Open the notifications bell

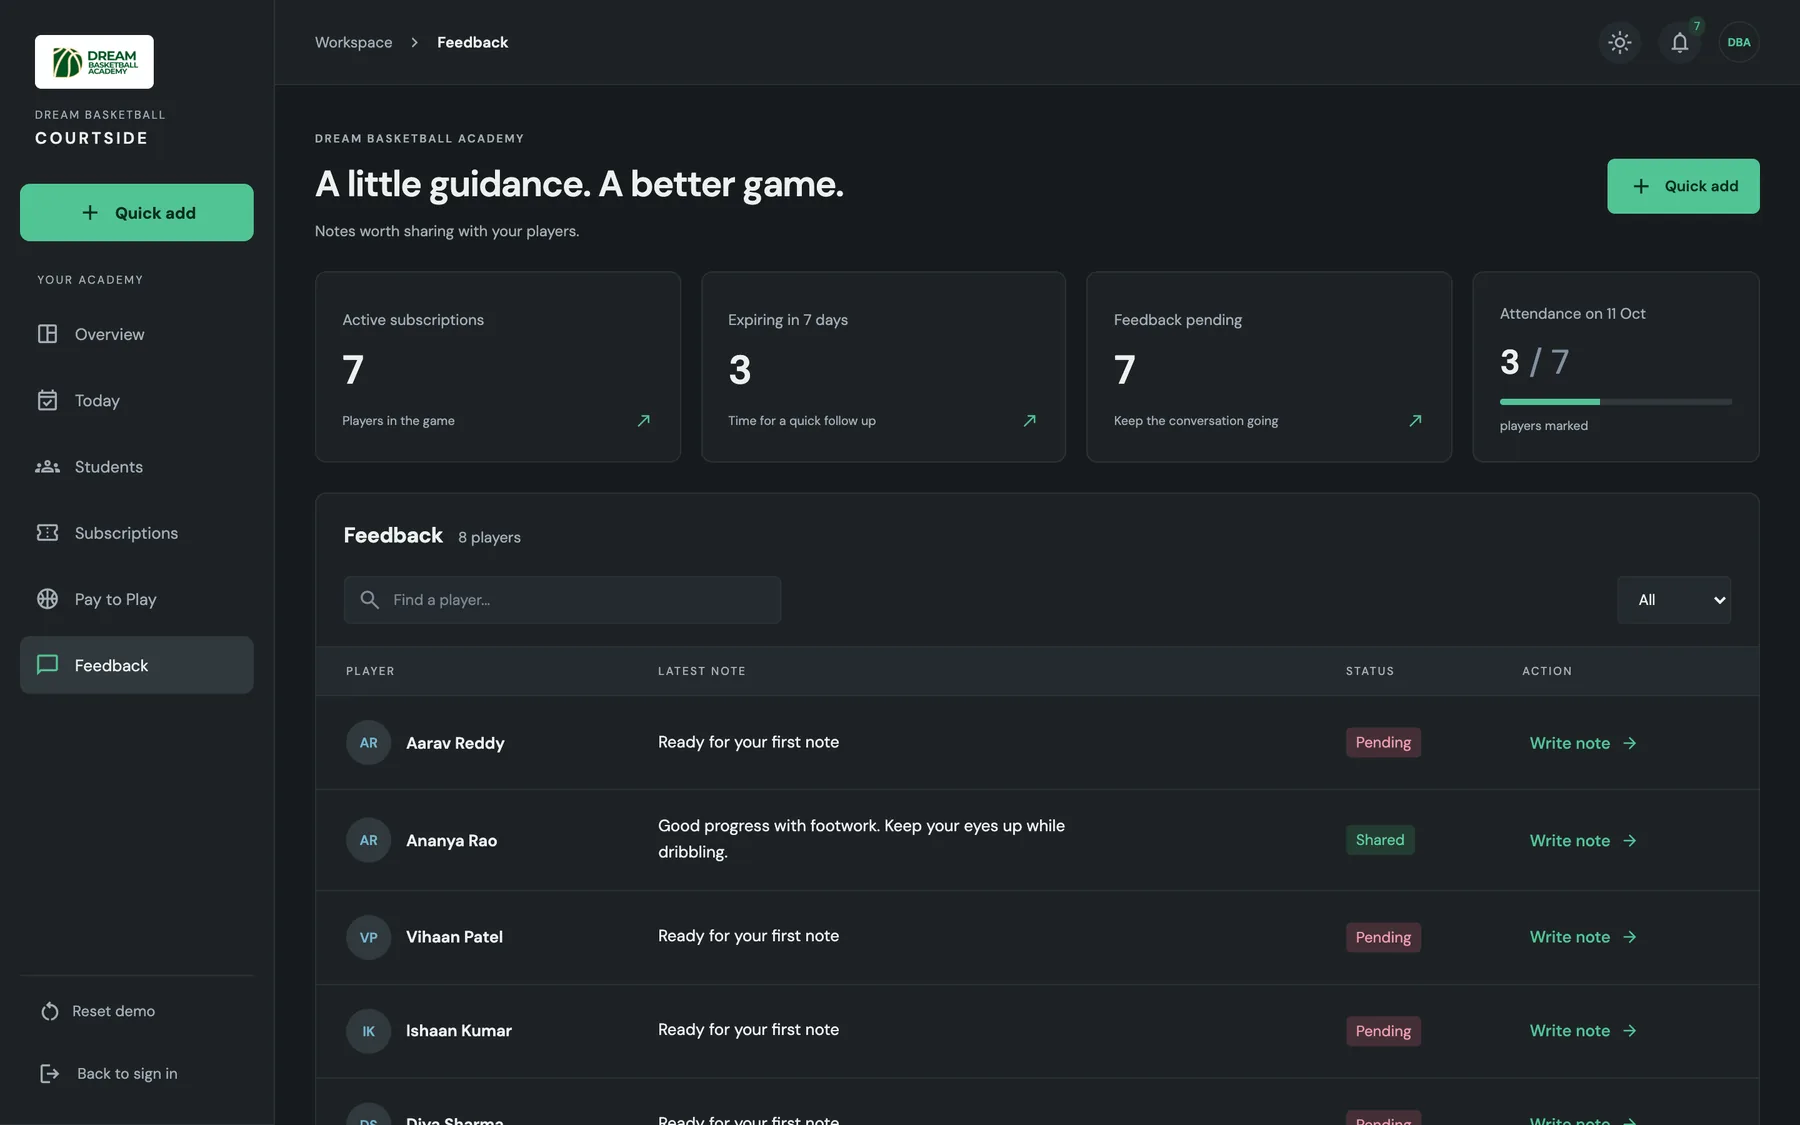click(x=1680, y=42)
